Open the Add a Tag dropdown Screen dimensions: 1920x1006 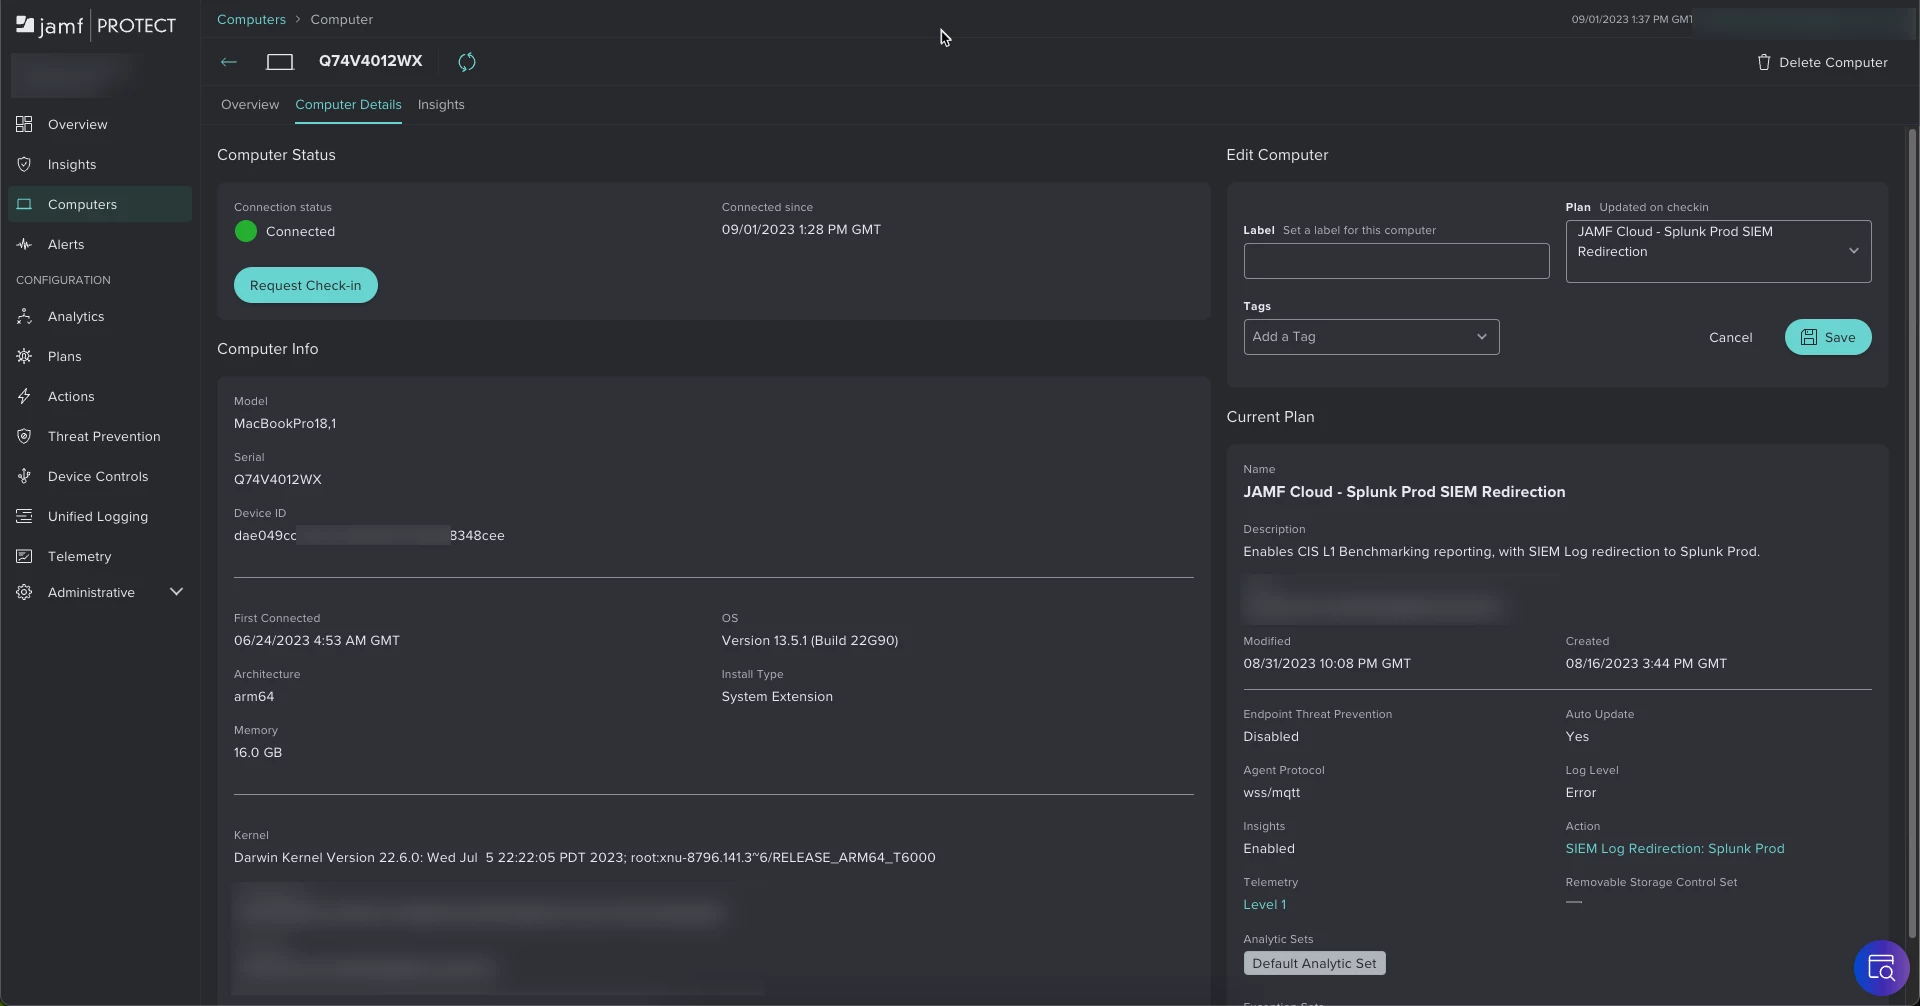[x=1371, y=337]
